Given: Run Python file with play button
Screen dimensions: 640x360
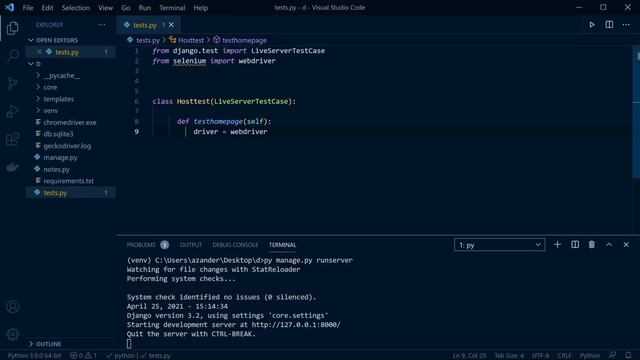Looking at the screenshot, I should pos(592,24).
